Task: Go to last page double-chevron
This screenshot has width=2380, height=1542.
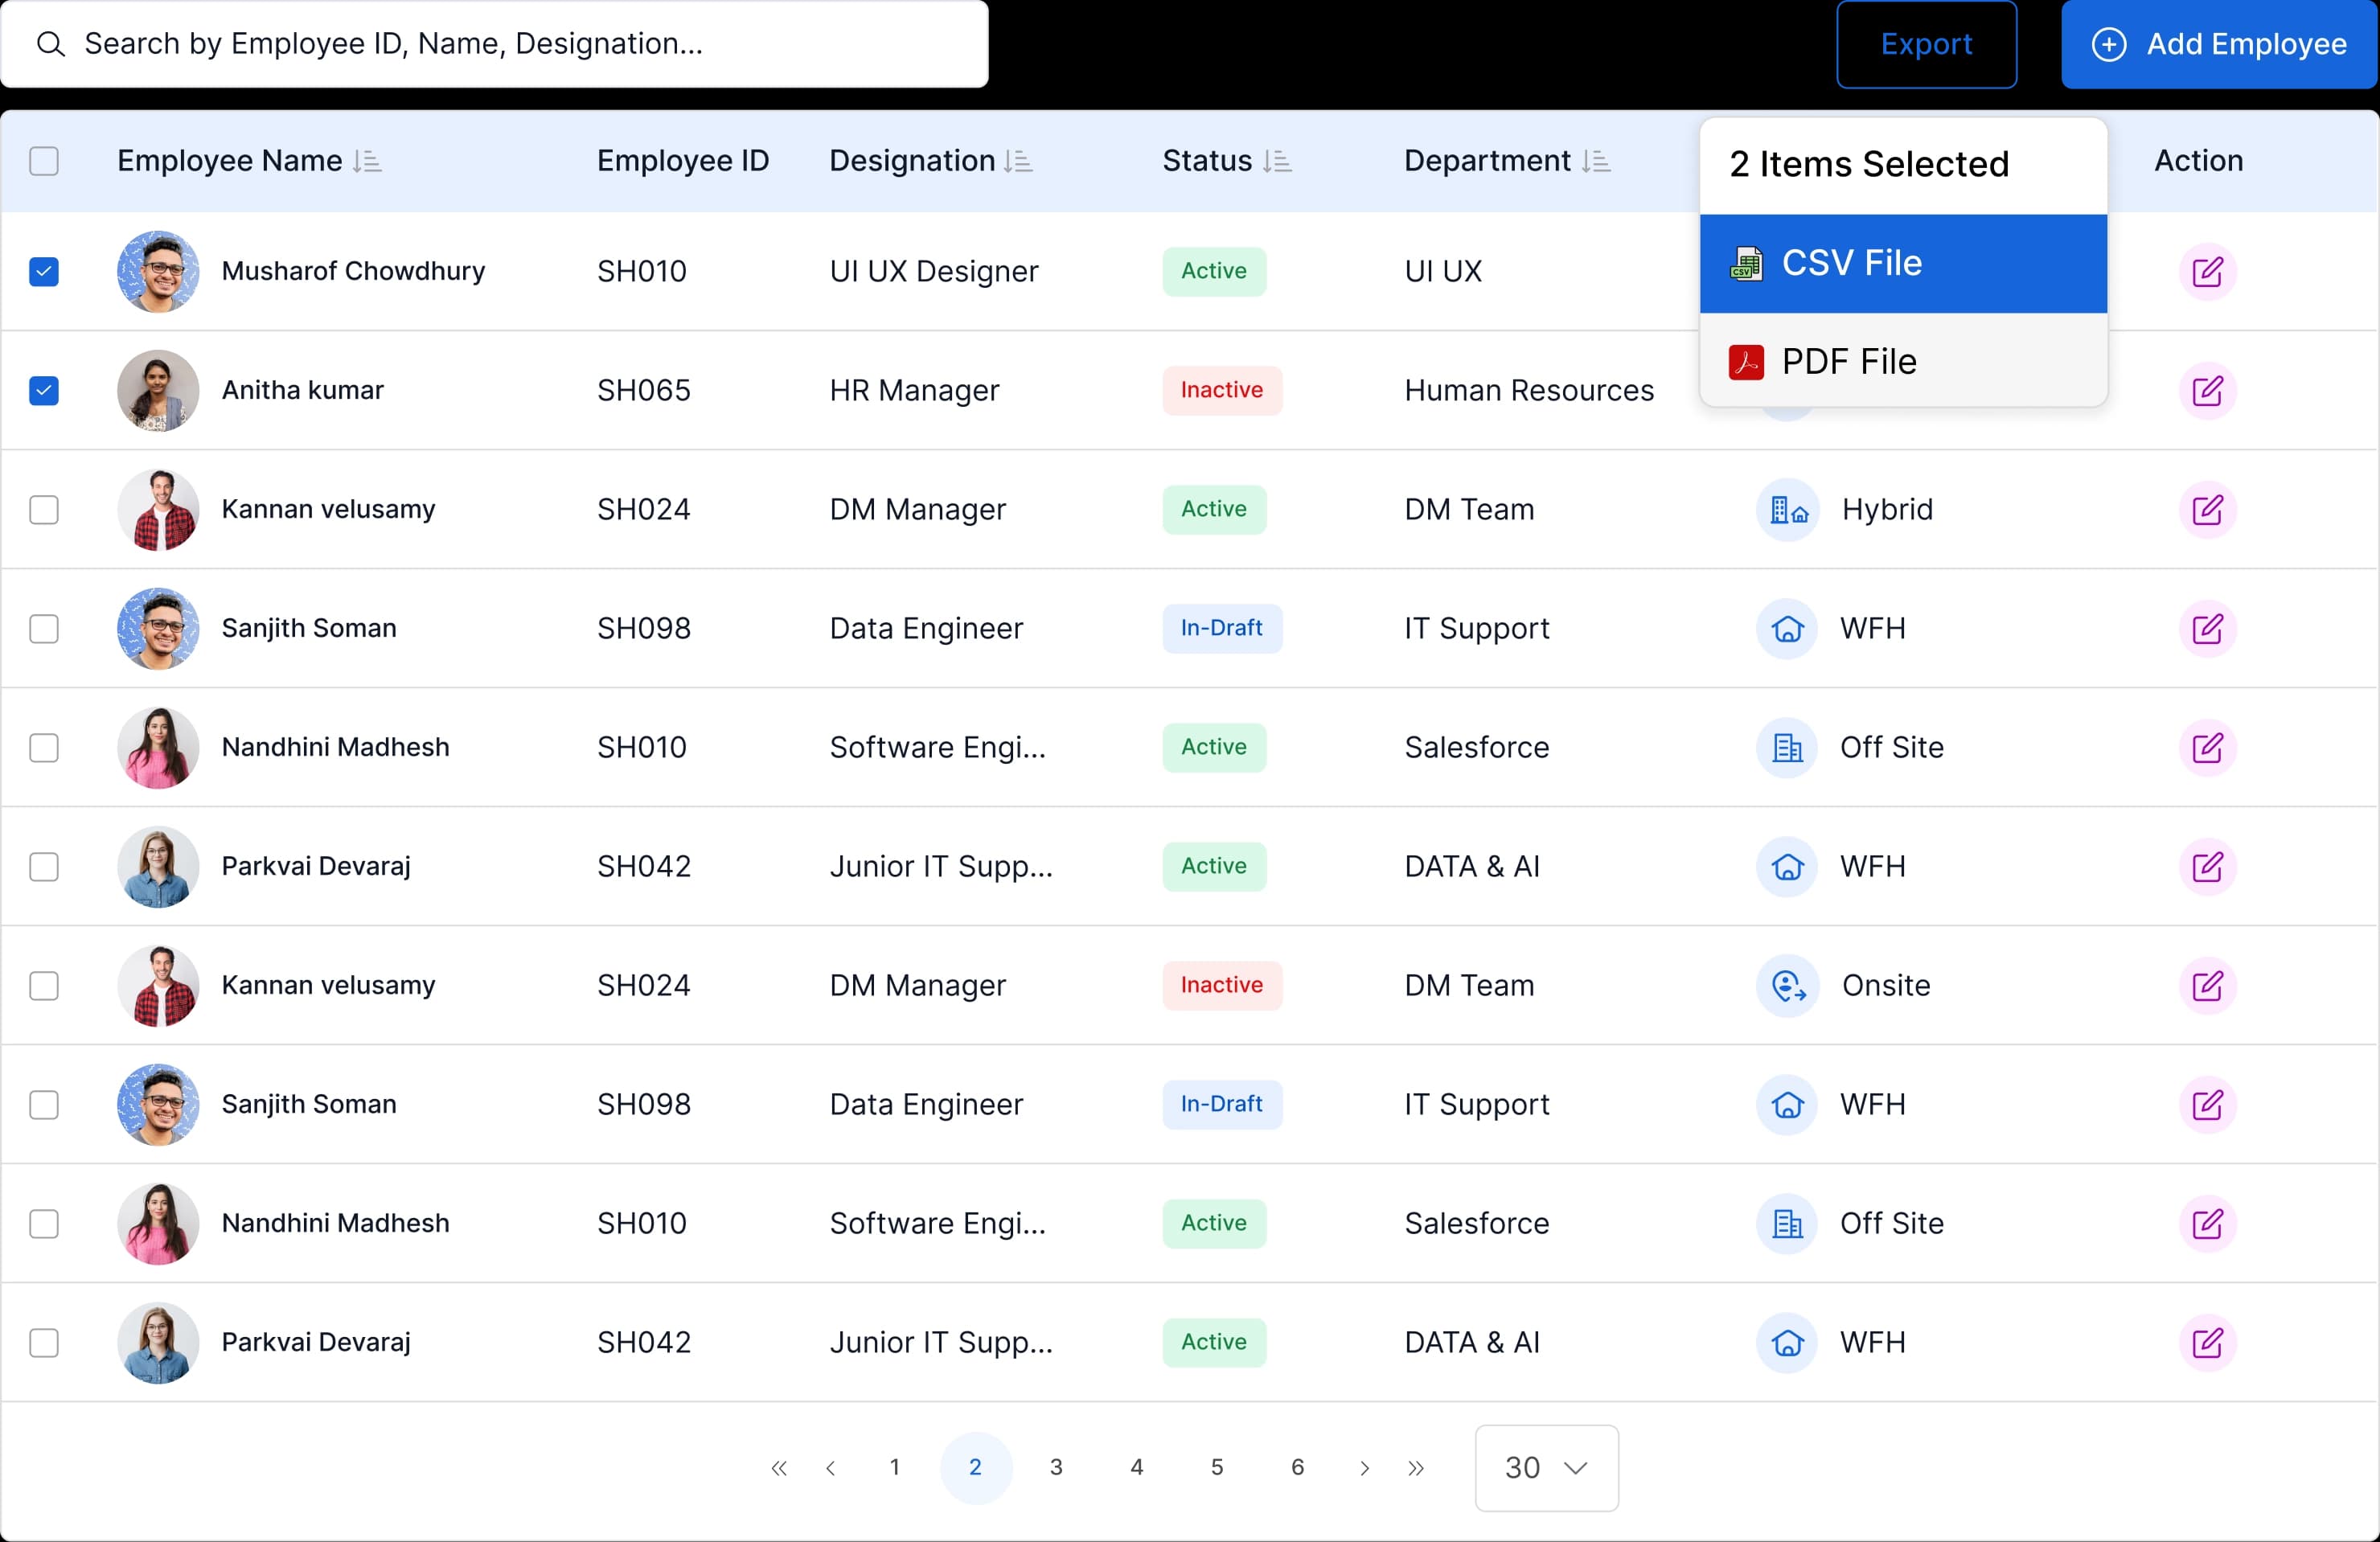Action: pos(1415,1467)
